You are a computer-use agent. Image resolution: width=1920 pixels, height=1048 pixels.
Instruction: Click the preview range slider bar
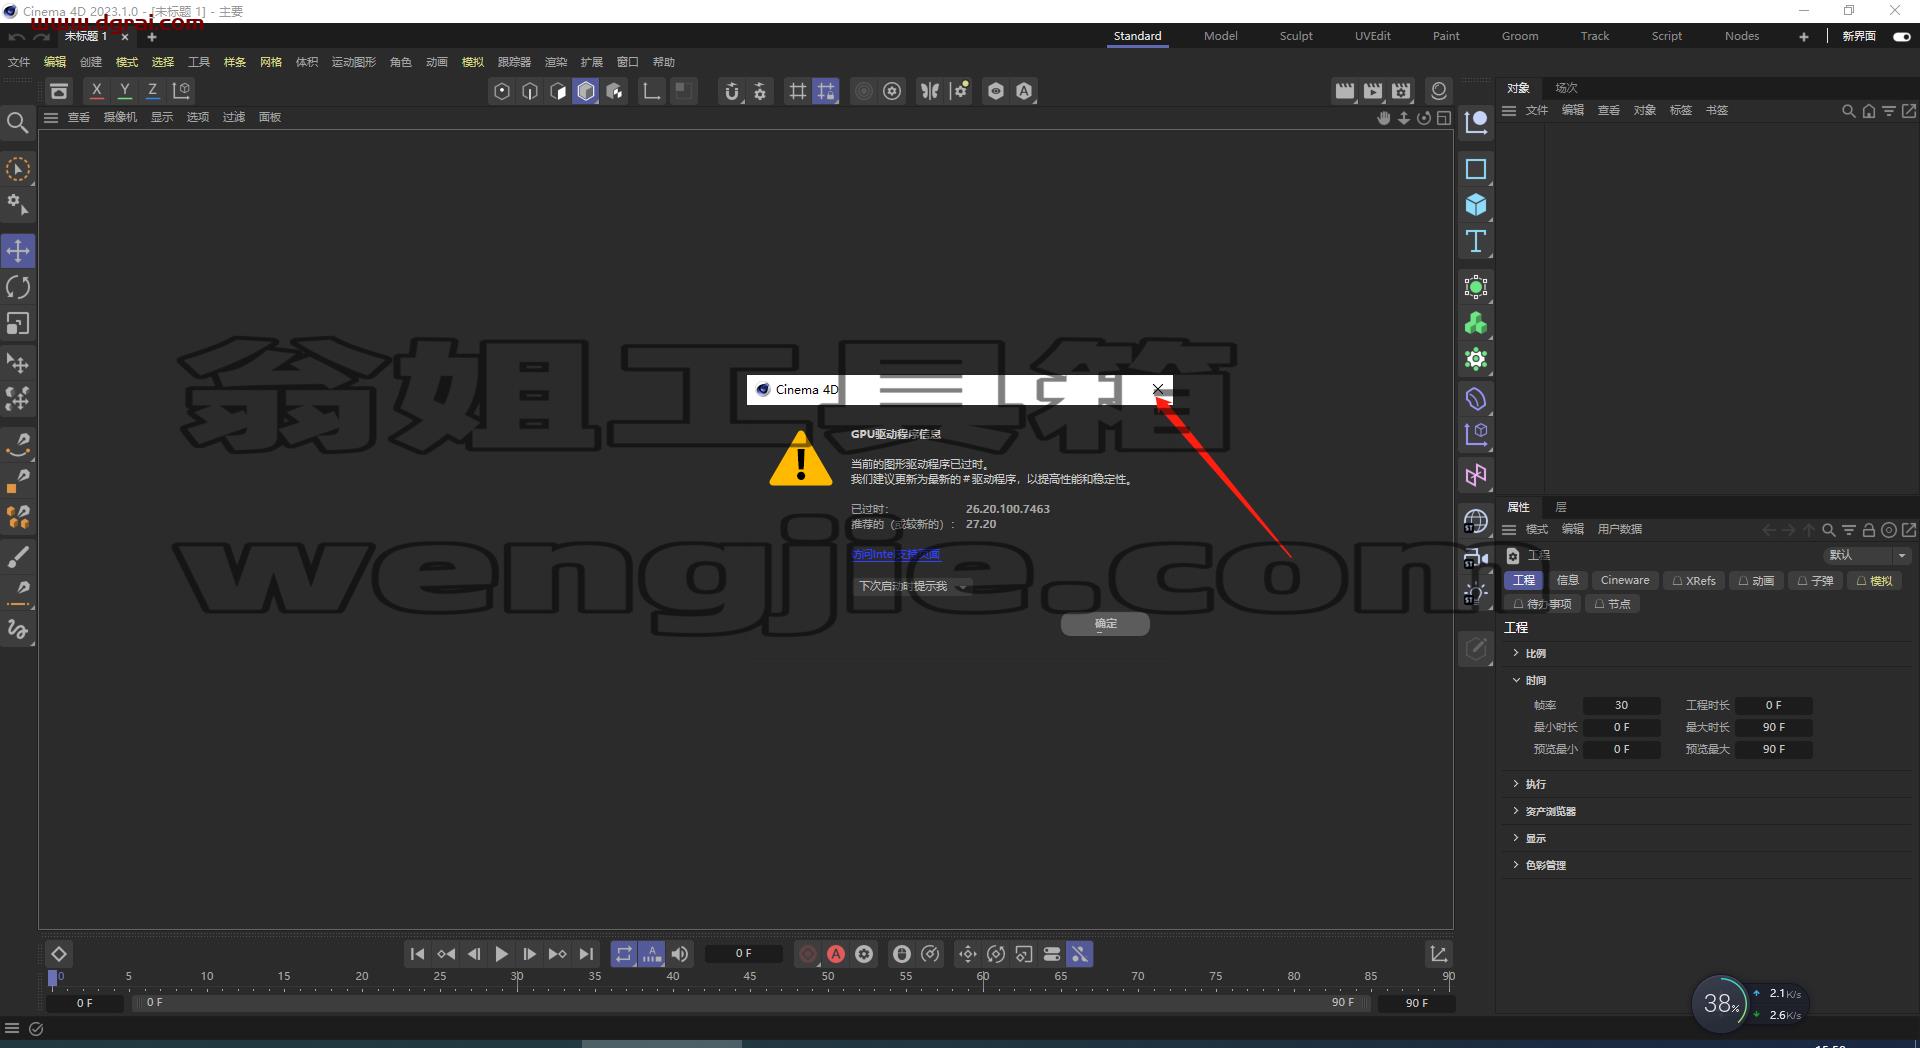(x=751, y=1002)
